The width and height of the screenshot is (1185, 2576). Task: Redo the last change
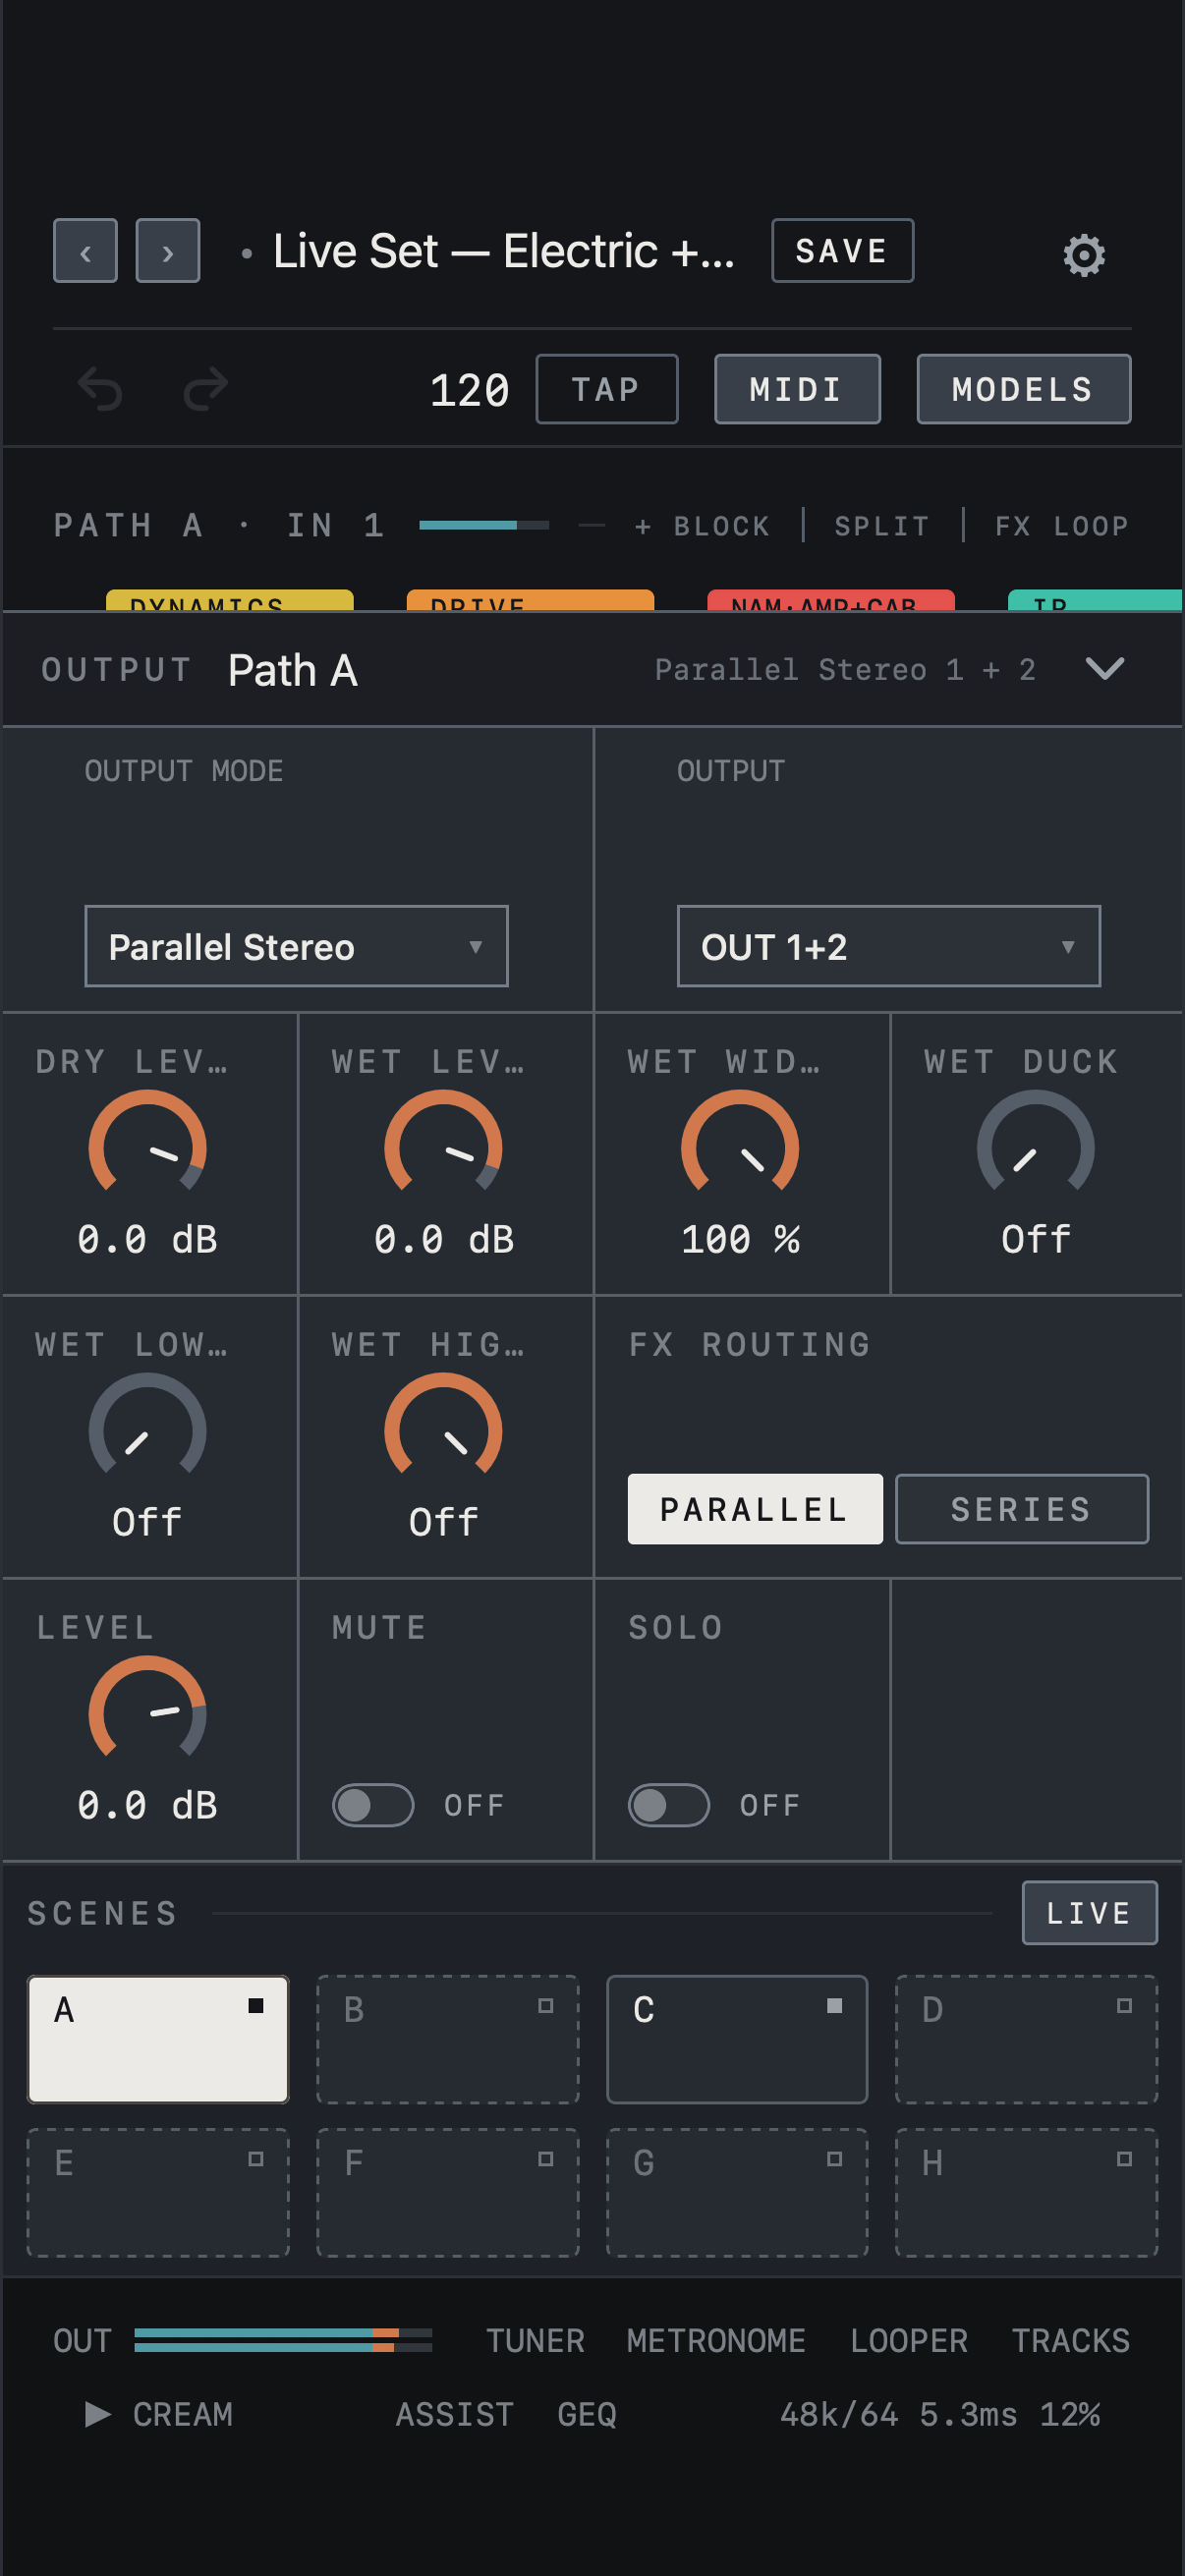206,389
